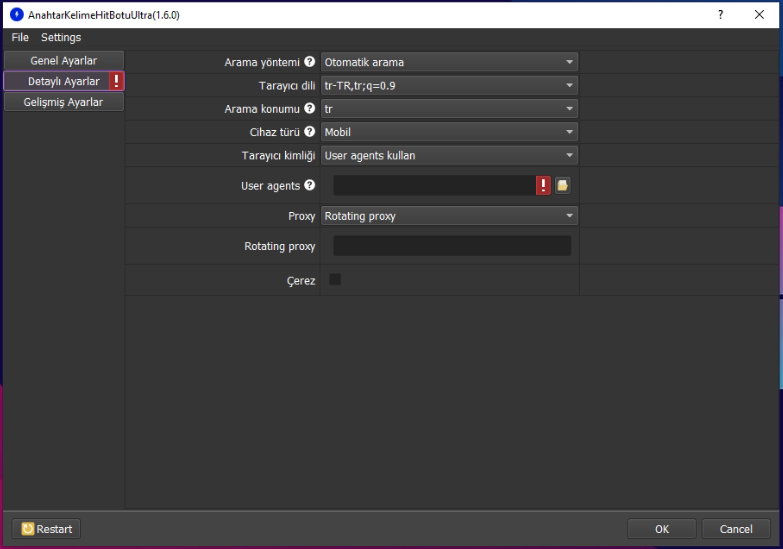Image resolution: width=783 pixels, height=549 pixels.
Task: Click into the Rotating proxy input field
Action: [452, 246]
